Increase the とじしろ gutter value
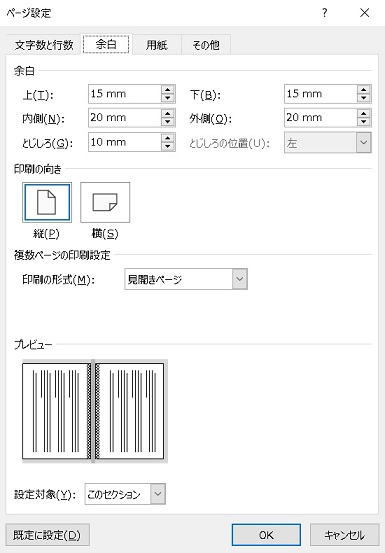Image resolution: width=385 pixels, height=553 pixels. [168, 138]
